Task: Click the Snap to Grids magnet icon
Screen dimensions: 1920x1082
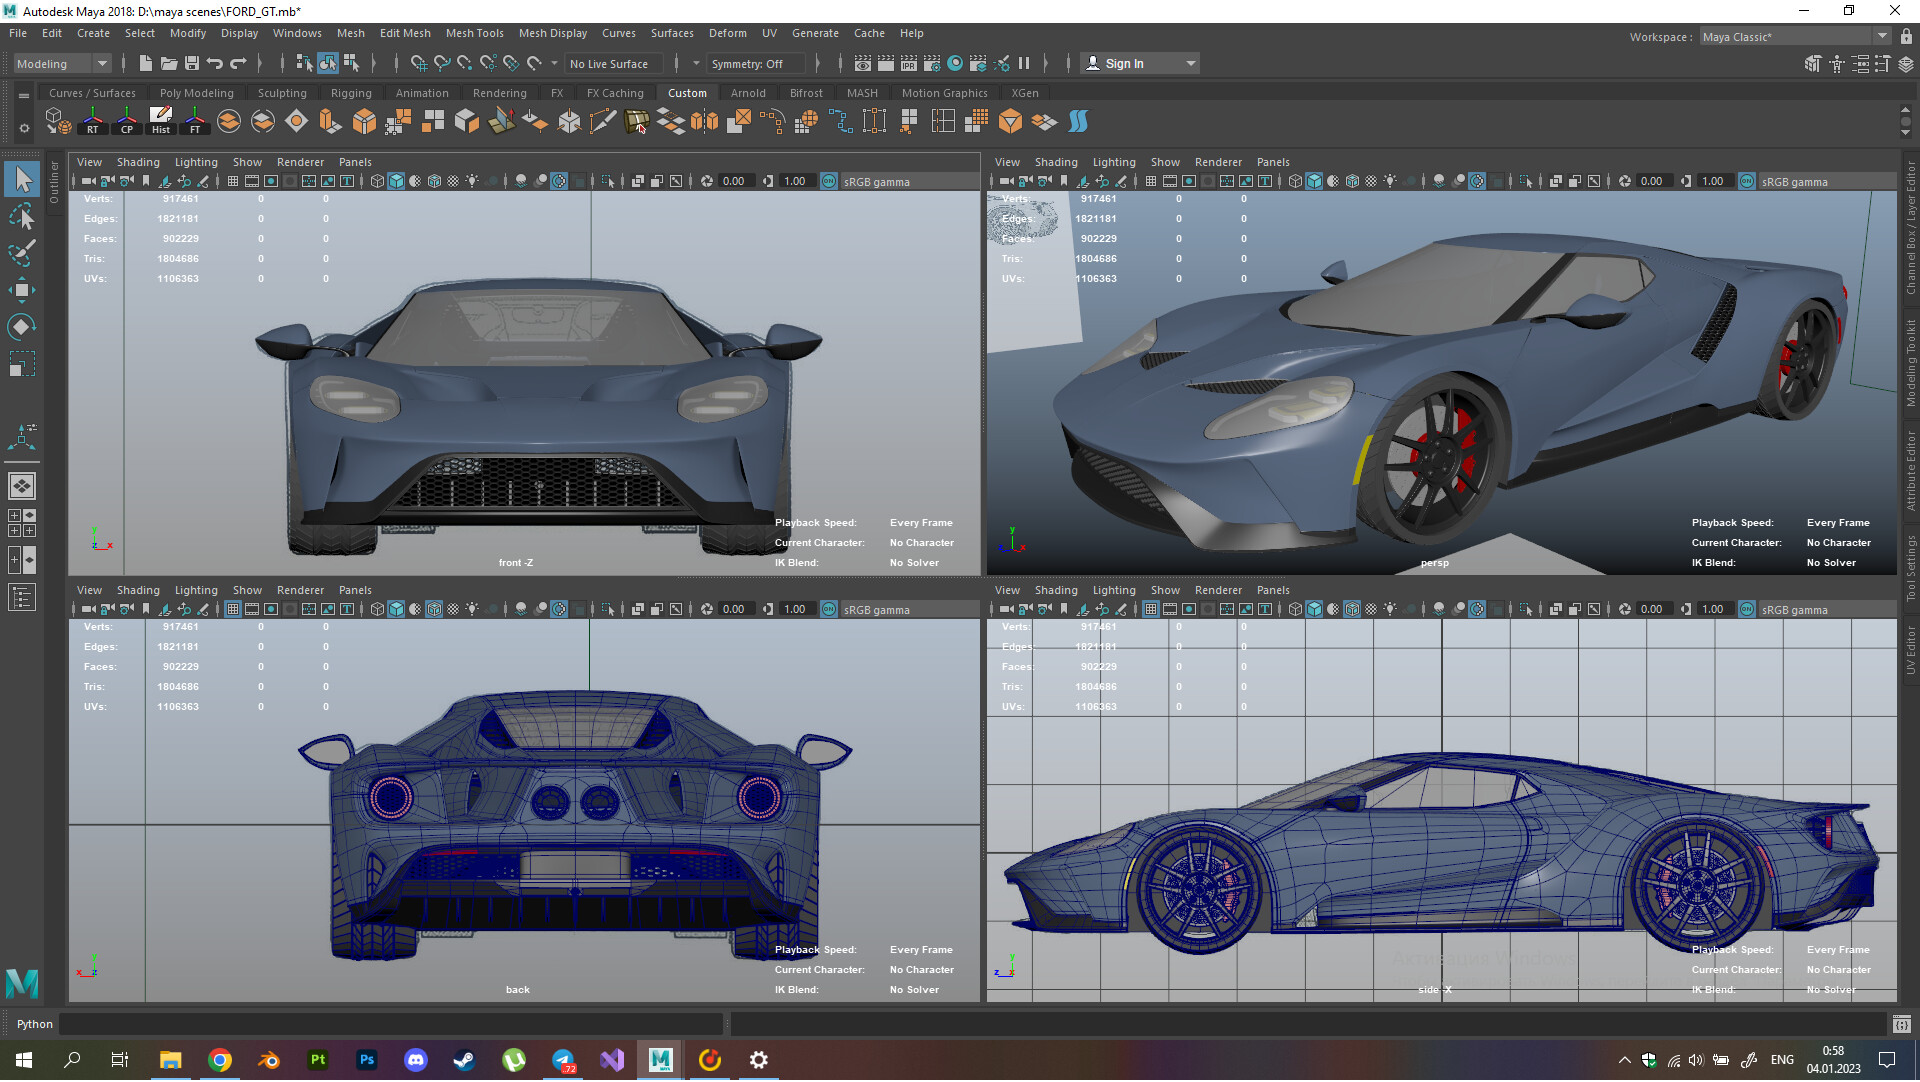Action: 419,63
